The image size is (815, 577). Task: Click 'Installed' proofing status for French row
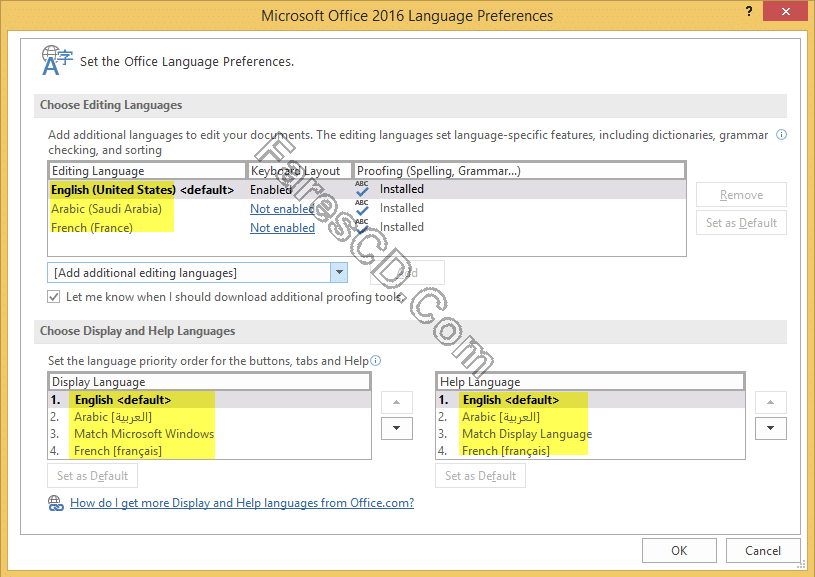[402, 227]
